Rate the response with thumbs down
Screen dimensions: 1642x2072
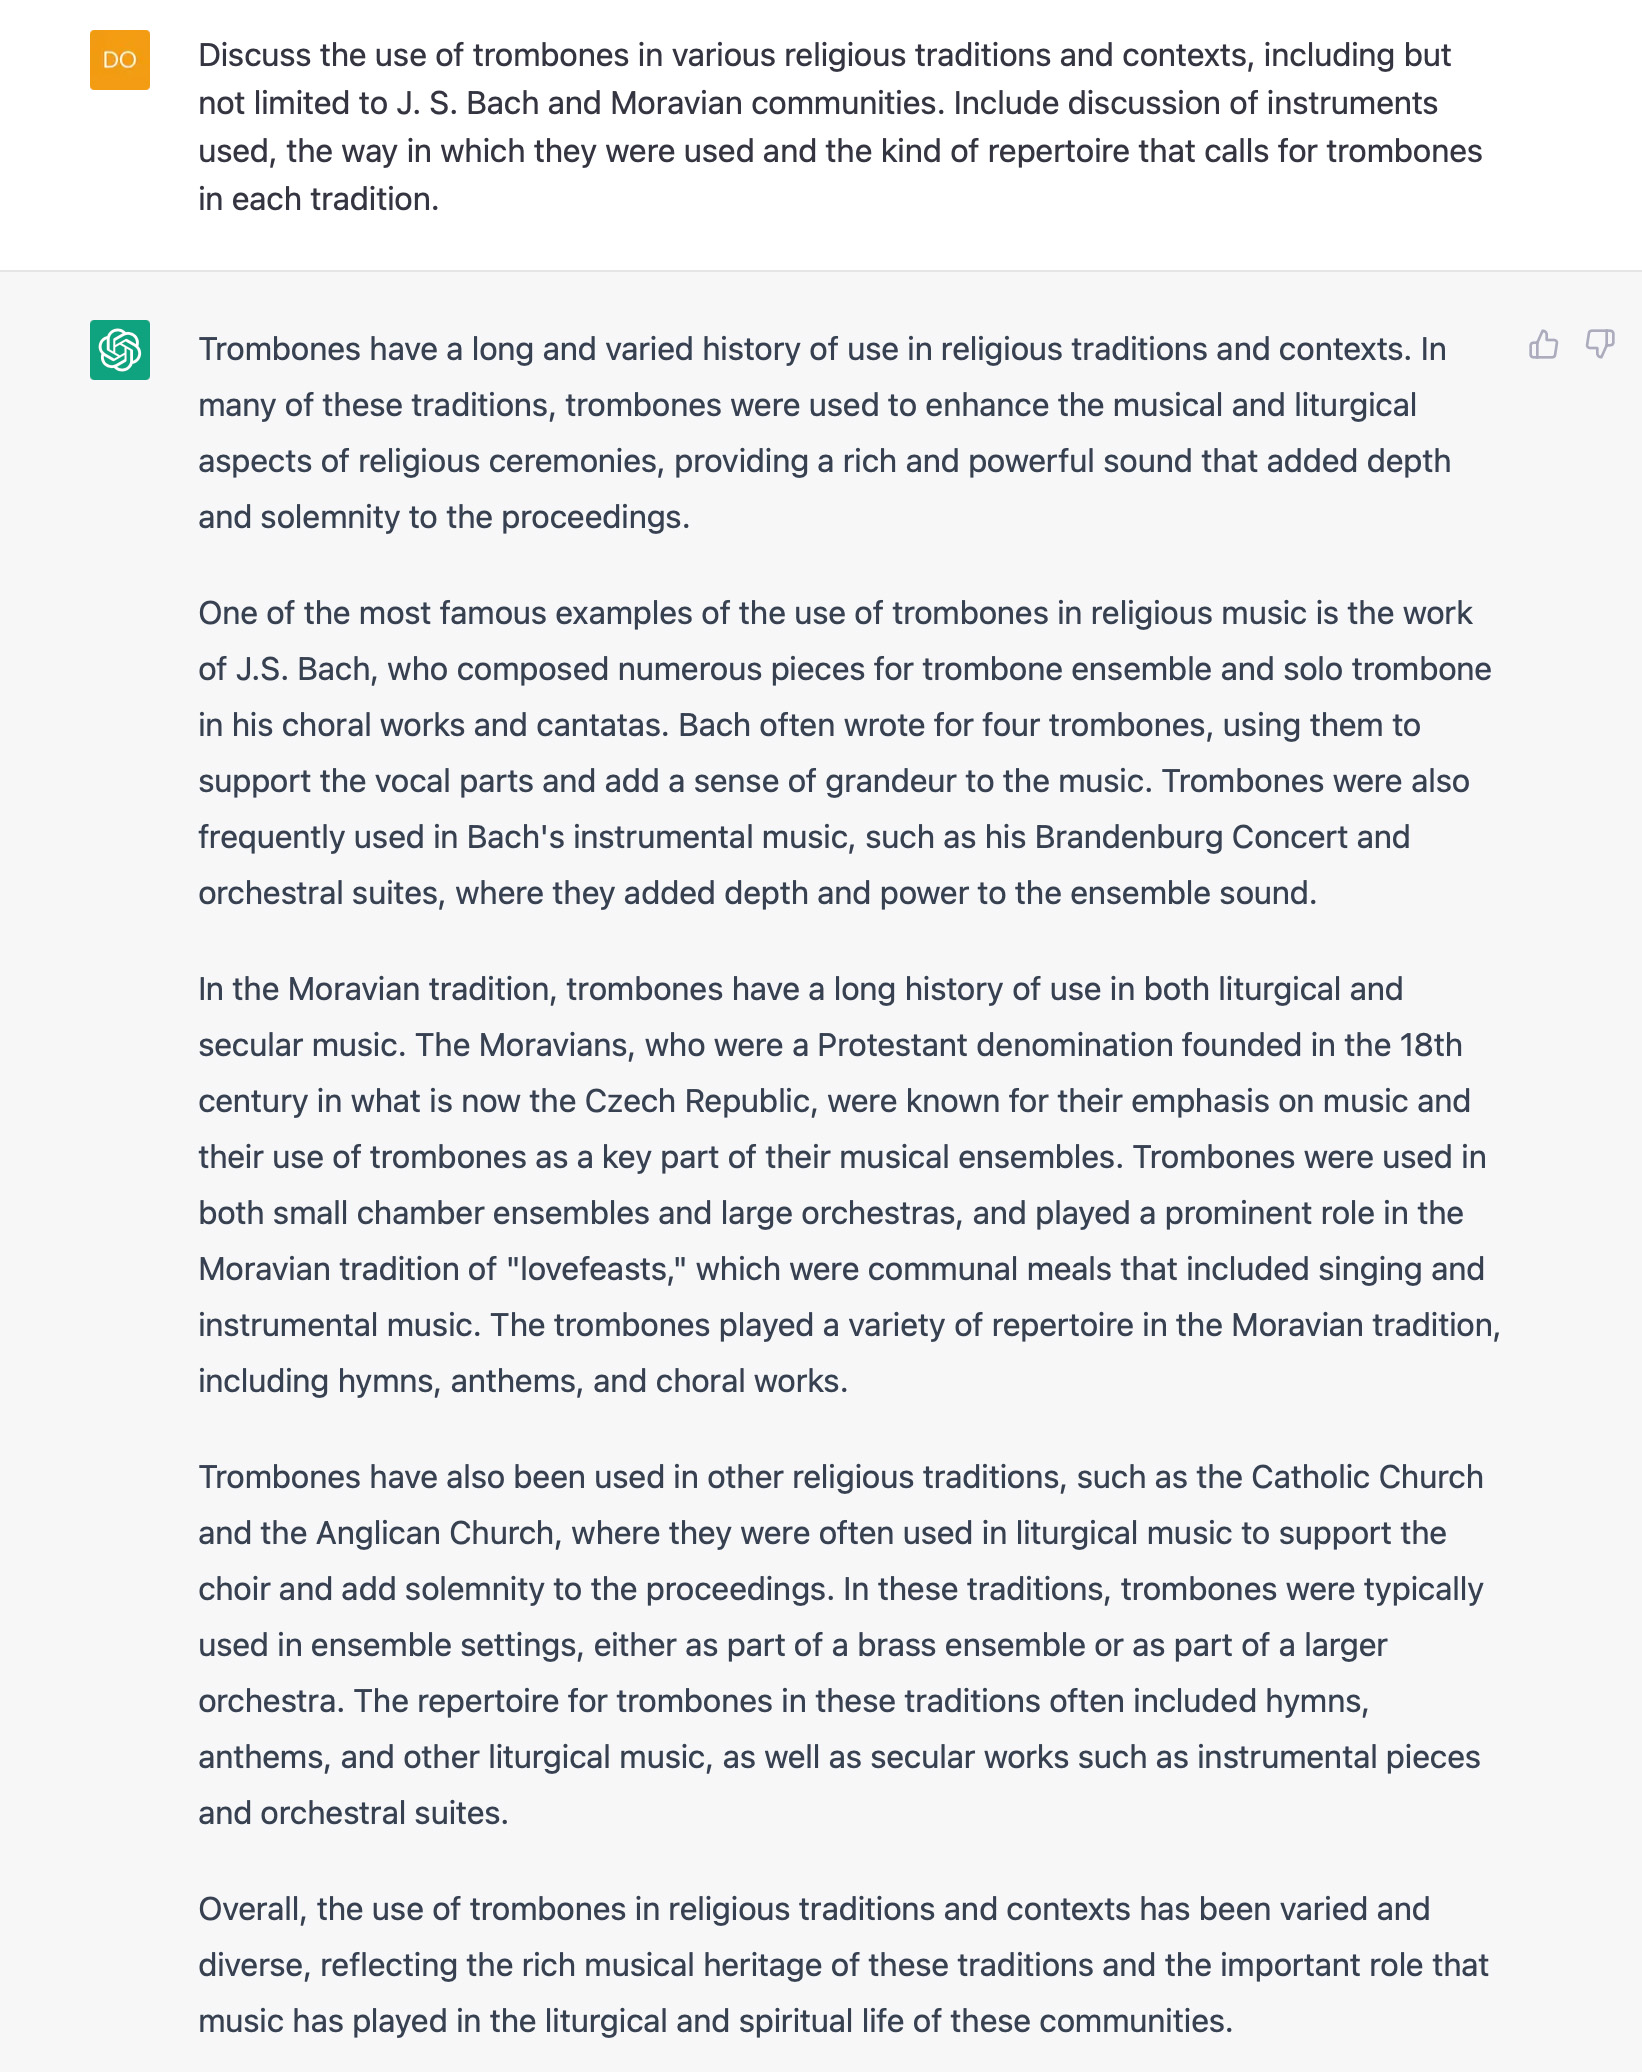(x=1600, y=345)
